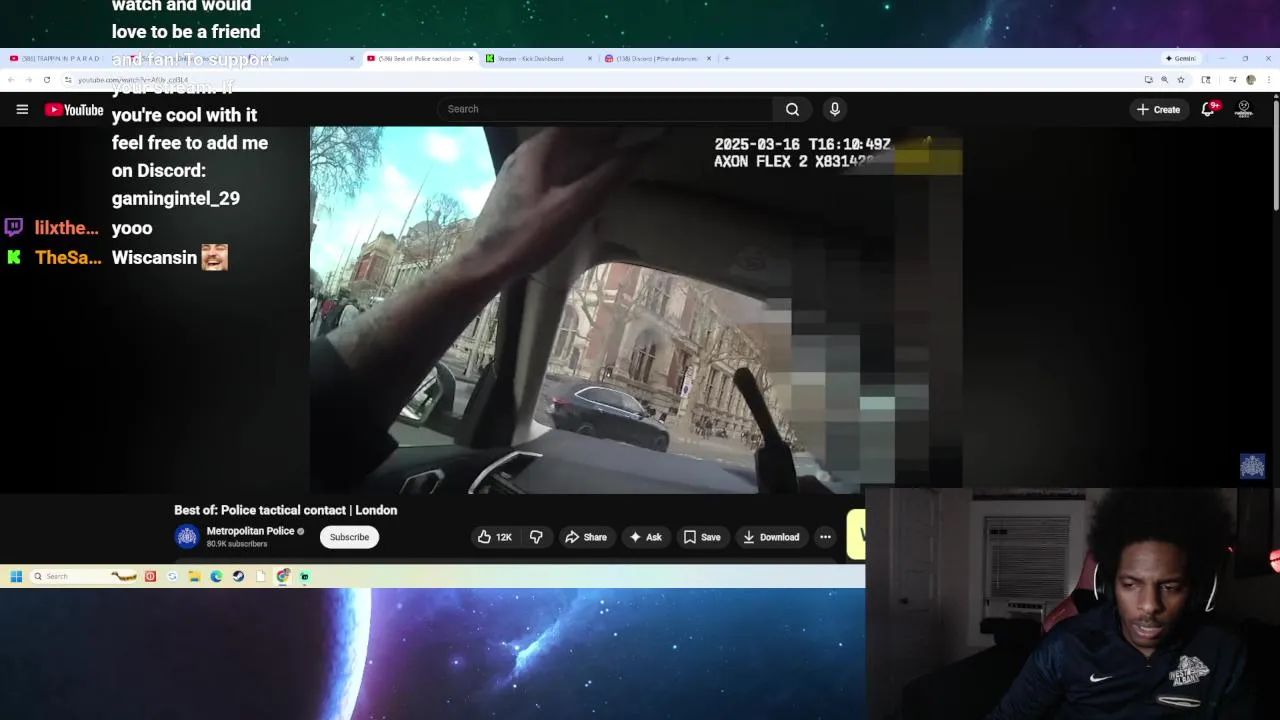Click the gamingintel_29 Discord handle text
The width and height of the screenshot is (1280, 720).
[x=176, y=199]
